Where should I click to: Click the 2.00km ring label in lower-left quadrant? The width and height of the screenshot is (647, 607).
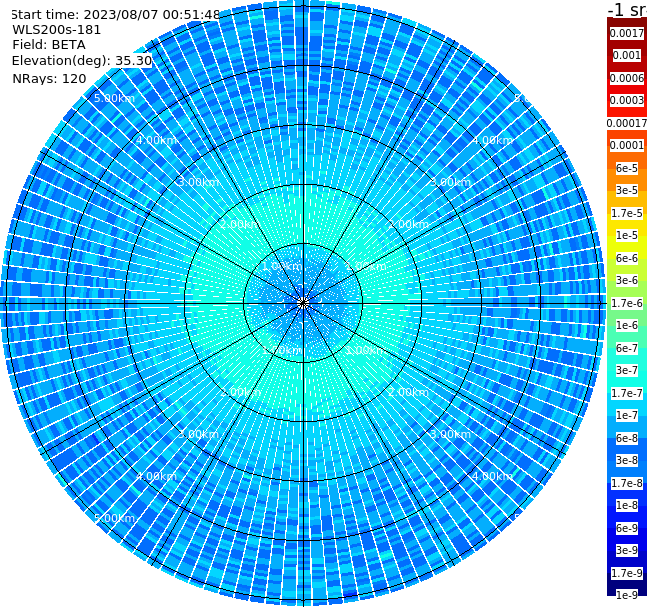coord(241,392)
